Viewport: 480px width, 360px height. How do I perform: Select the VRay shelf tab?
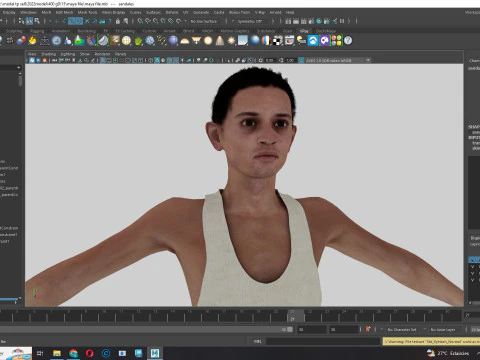click(x=304, y=31)
